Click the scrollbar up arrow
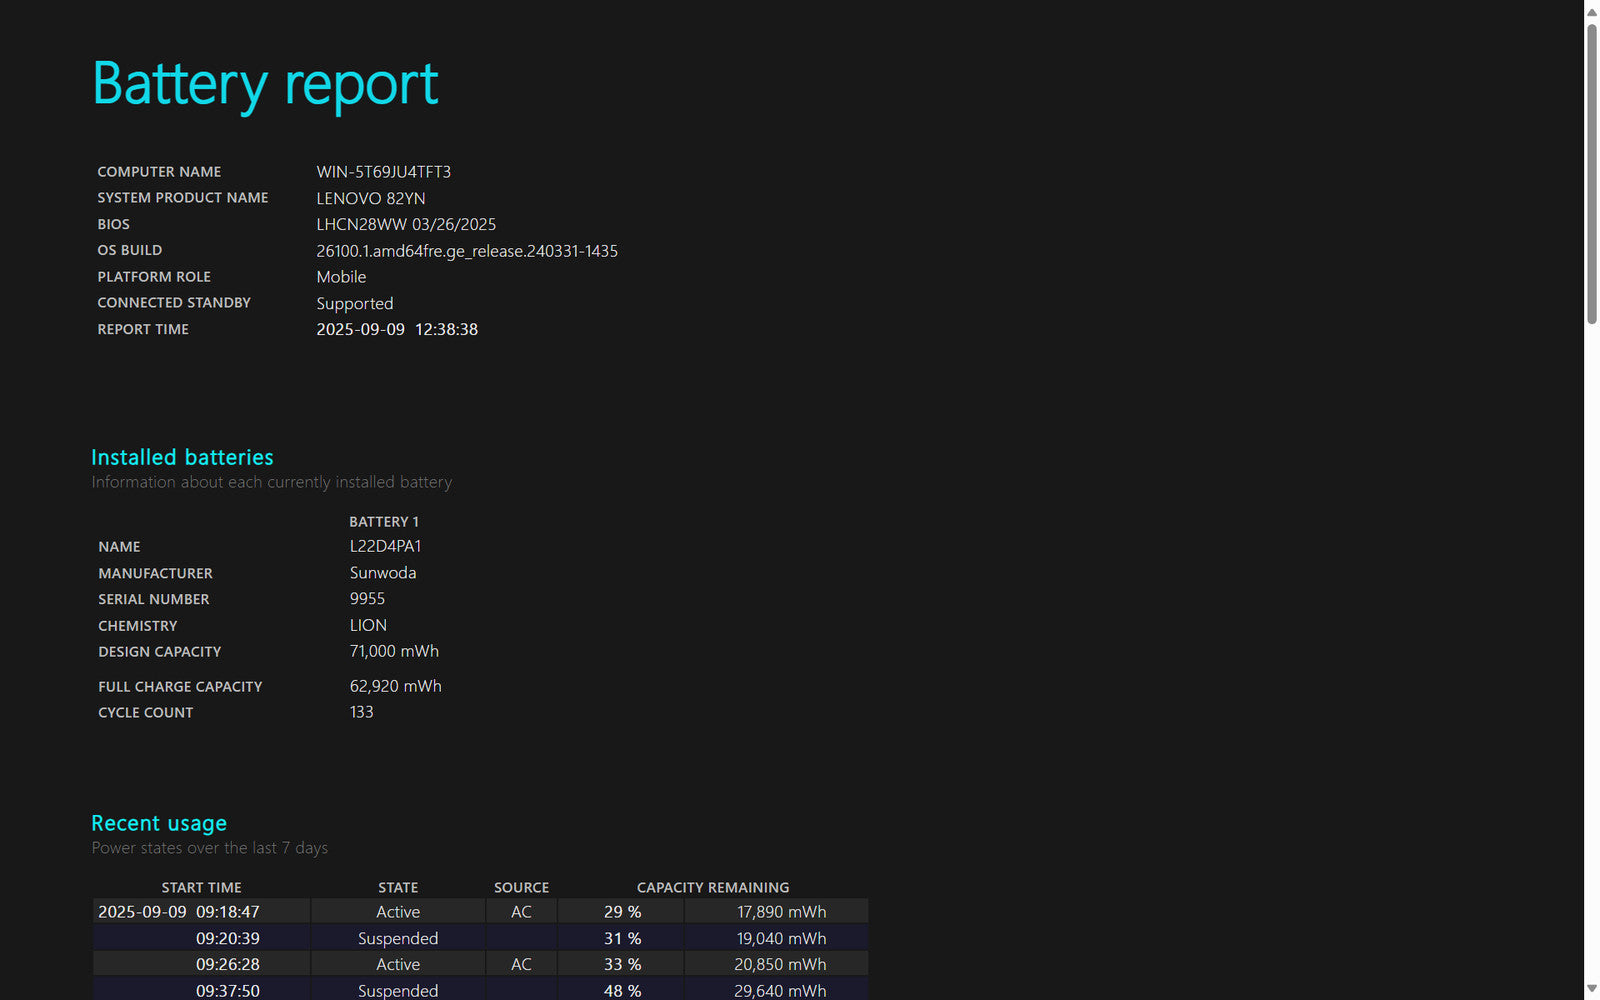Screen dimensions: 1600x1000 [x=1591, y=12]
